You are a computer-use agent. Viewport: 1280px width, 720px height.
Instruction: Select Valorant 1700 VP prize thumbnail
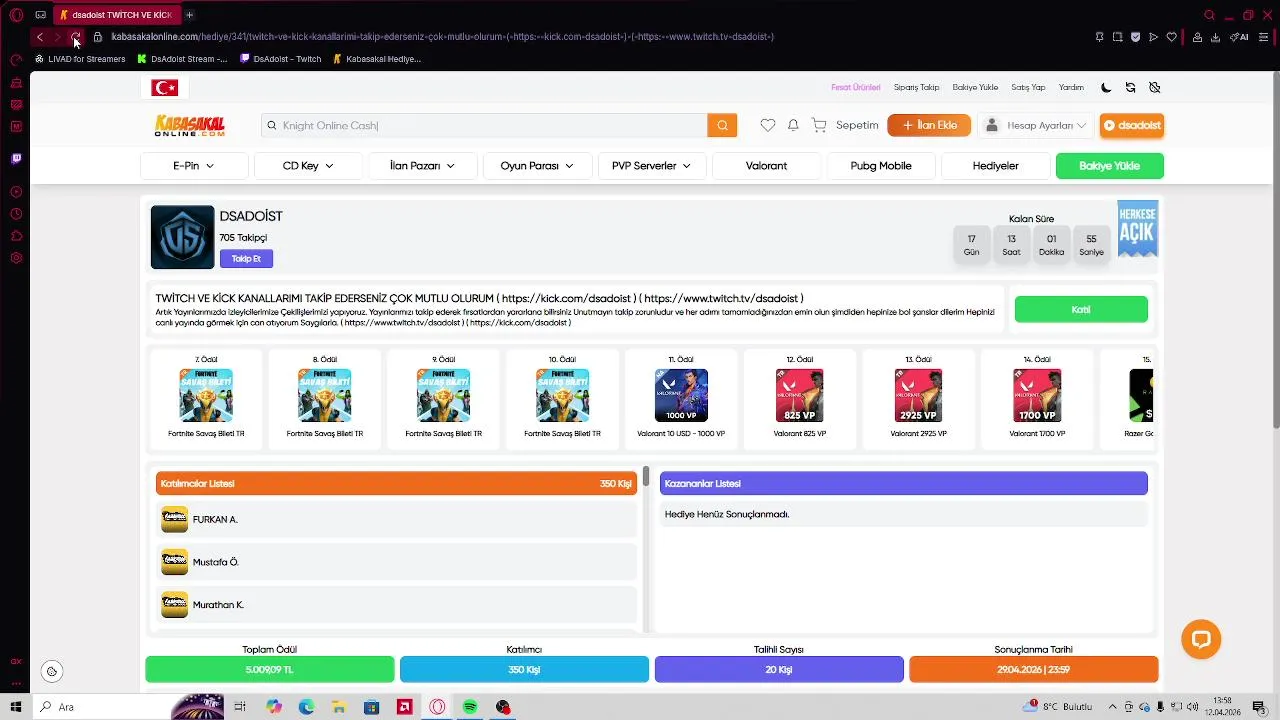[x=1037, y=396]
